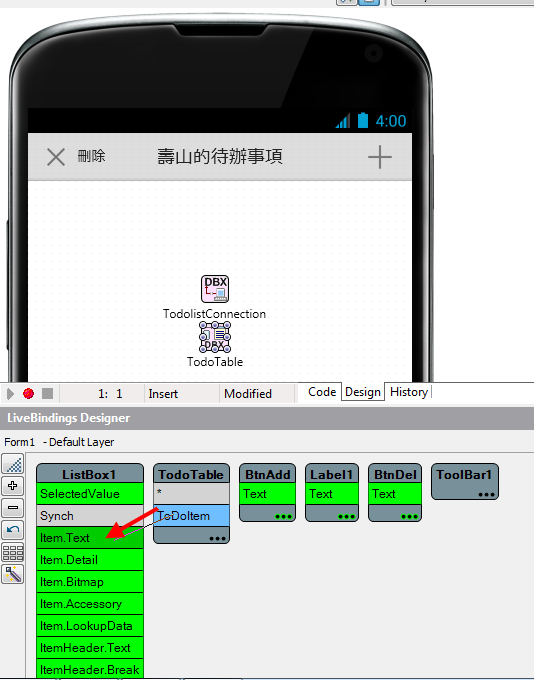Click the Text member of BtnDel

[395, 494]
